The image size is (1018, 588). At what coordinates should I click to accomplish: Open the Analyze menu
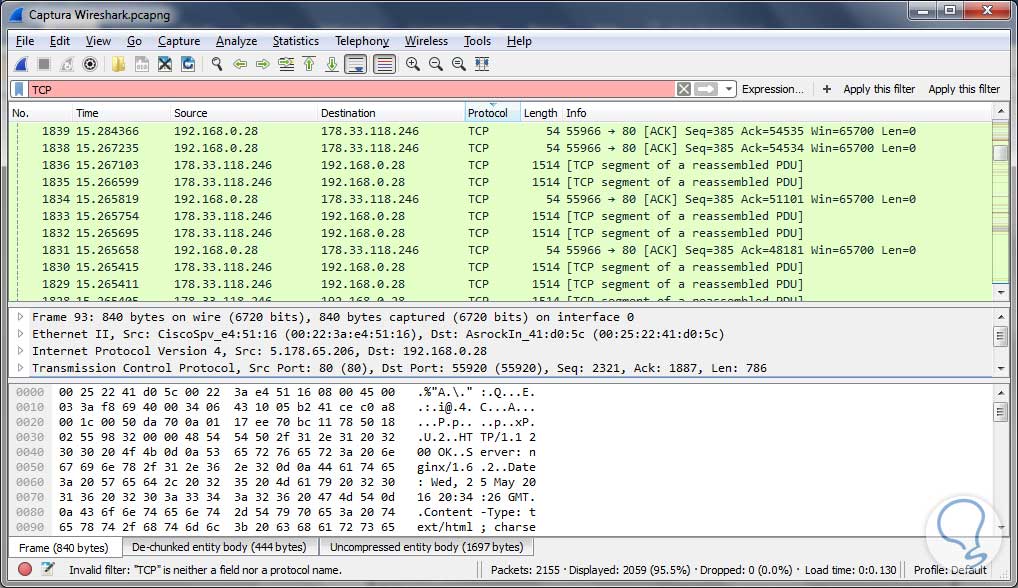click(236, 41)
